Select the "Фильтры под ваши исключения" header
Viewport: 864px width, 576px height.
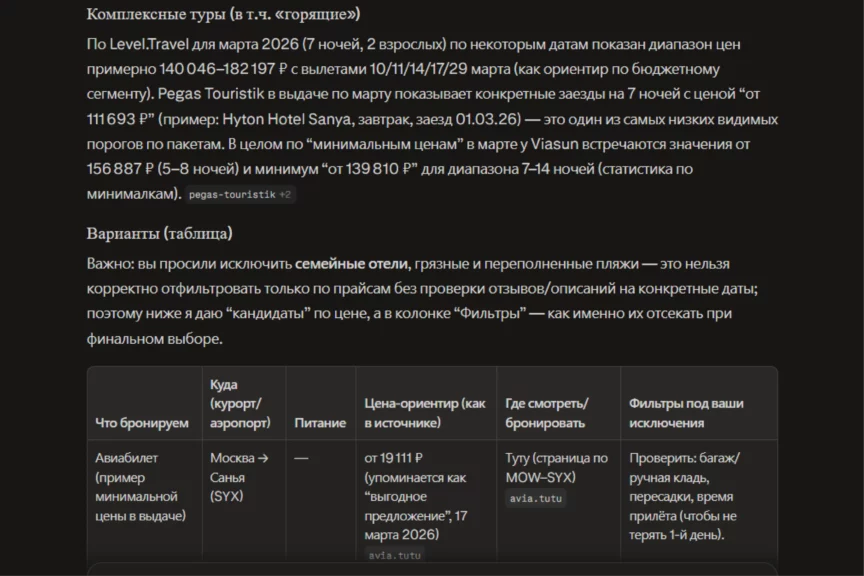pos(686,413)
